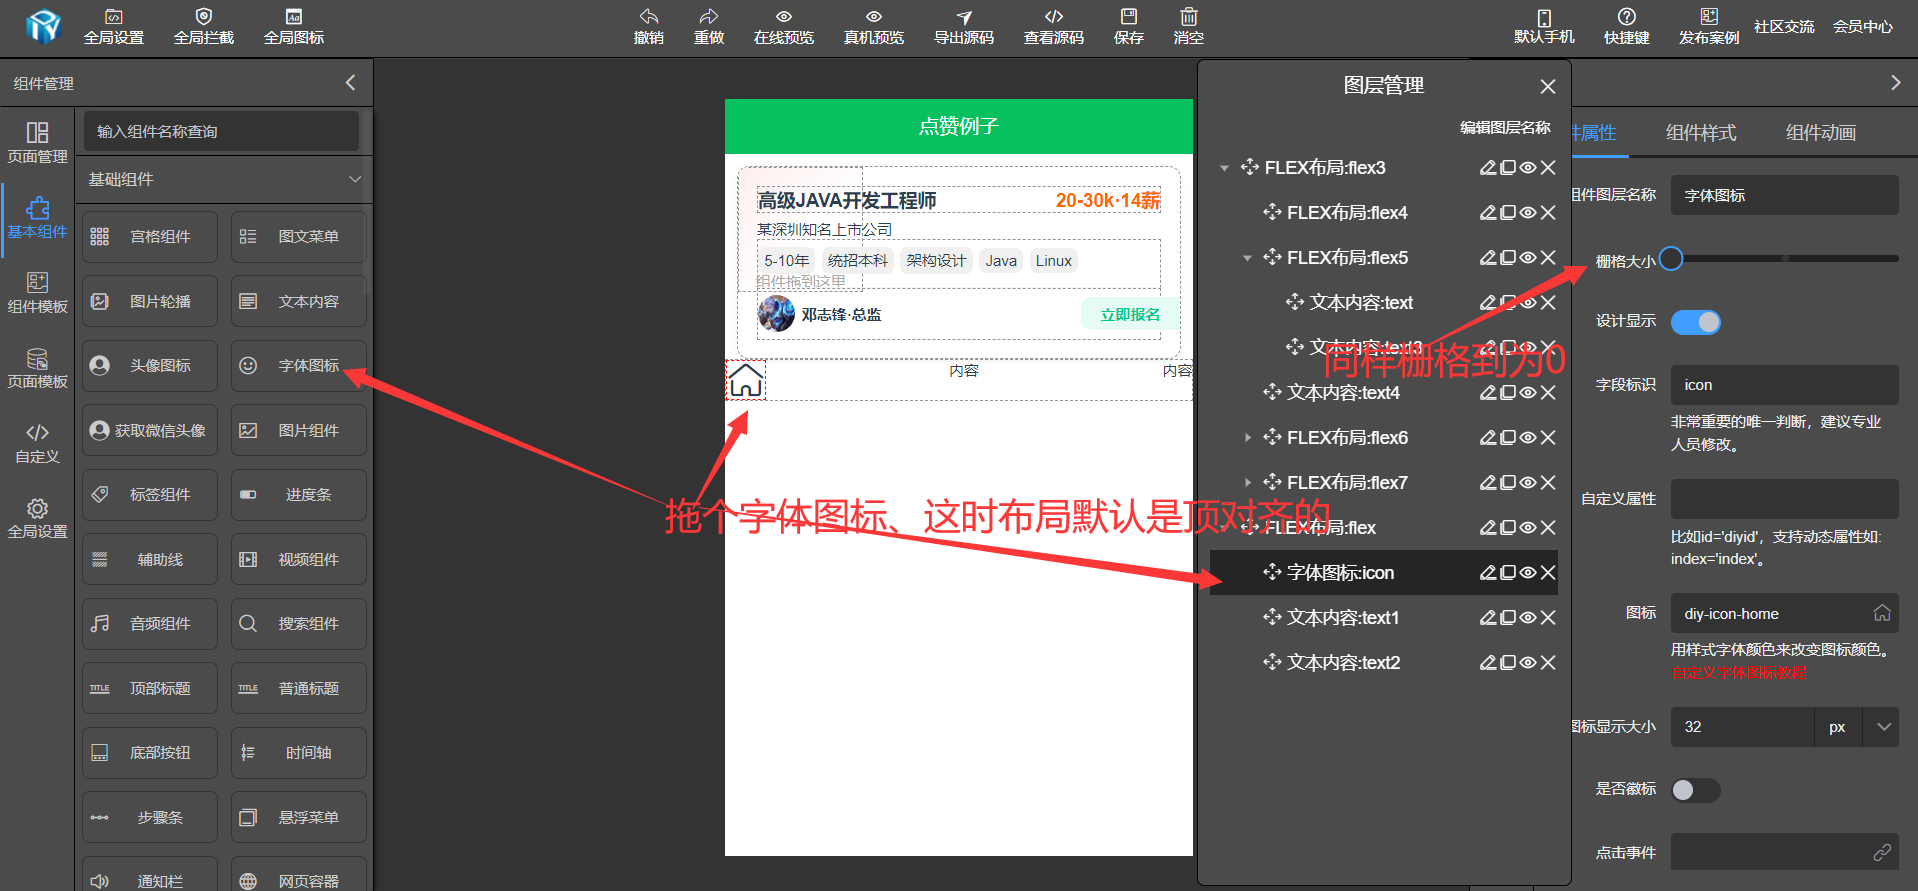
Task: Enable the 是否徽标 badge switch
Action: [x=1696, y=790]
